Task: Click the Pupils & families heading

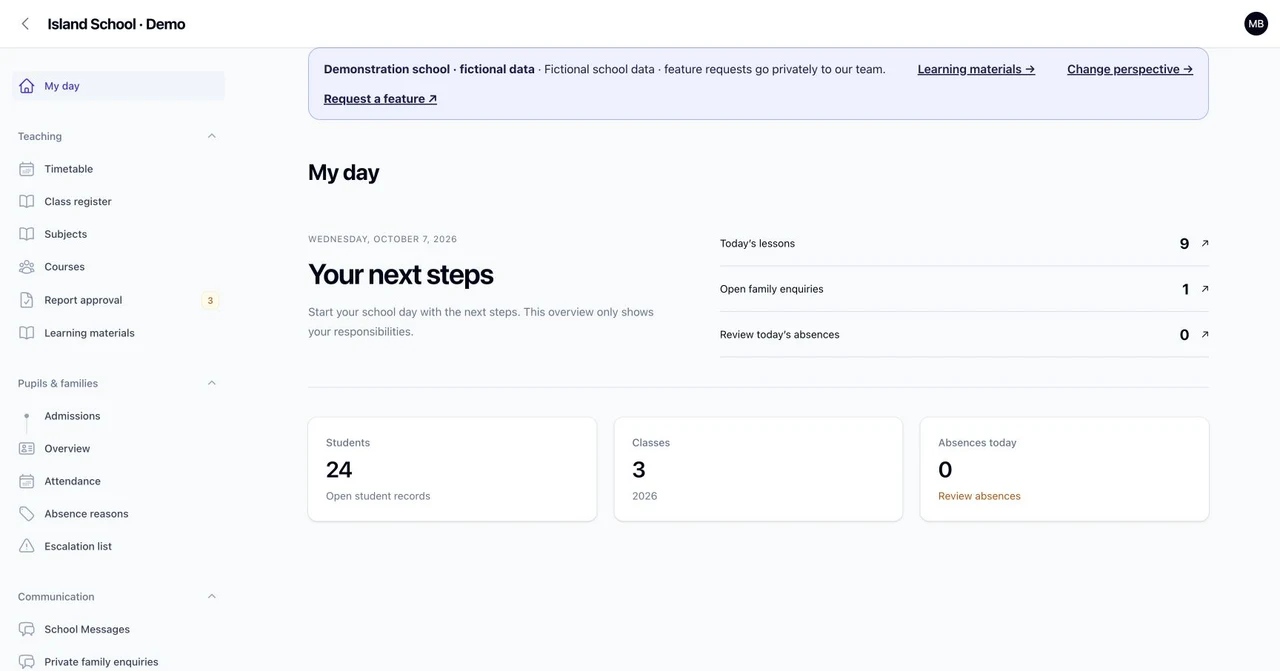Action: (58, 383)
